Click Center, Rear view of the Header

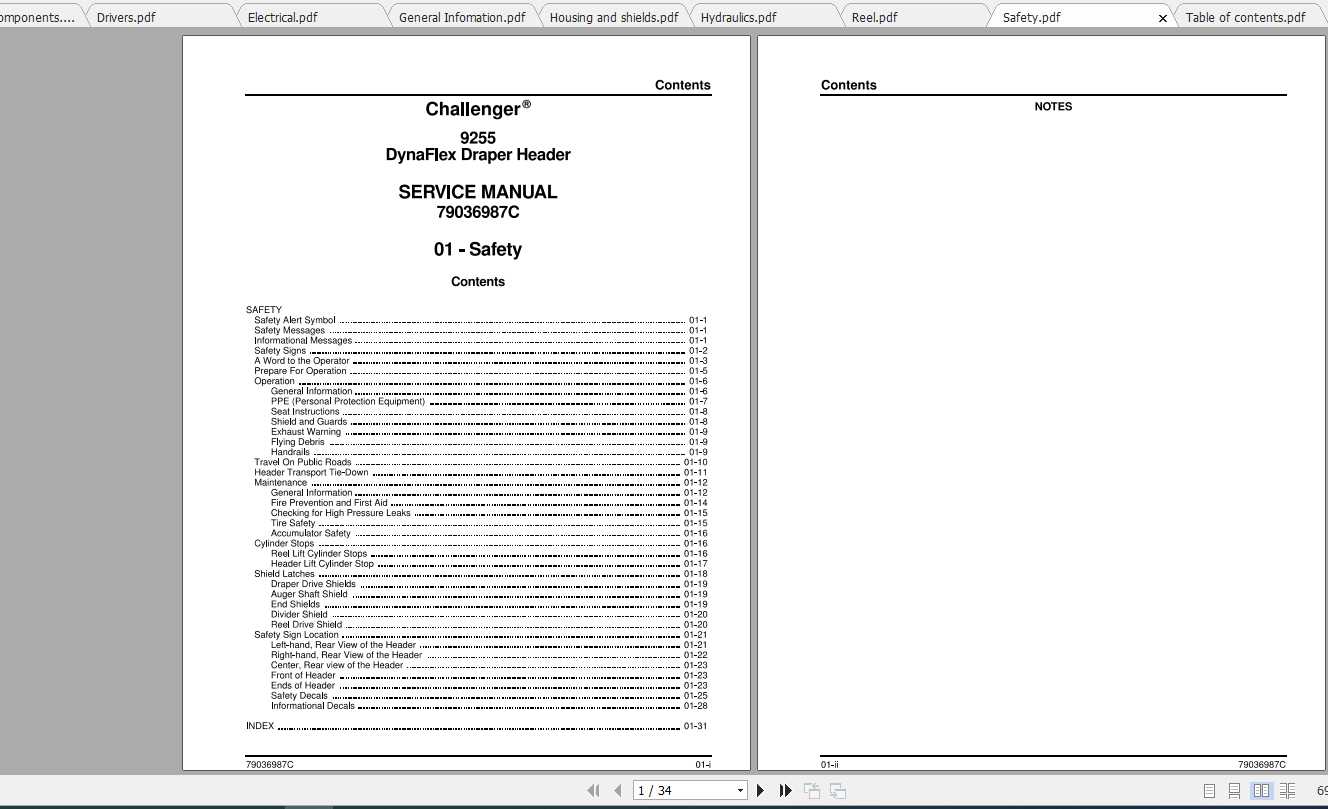tap(489, 665)
